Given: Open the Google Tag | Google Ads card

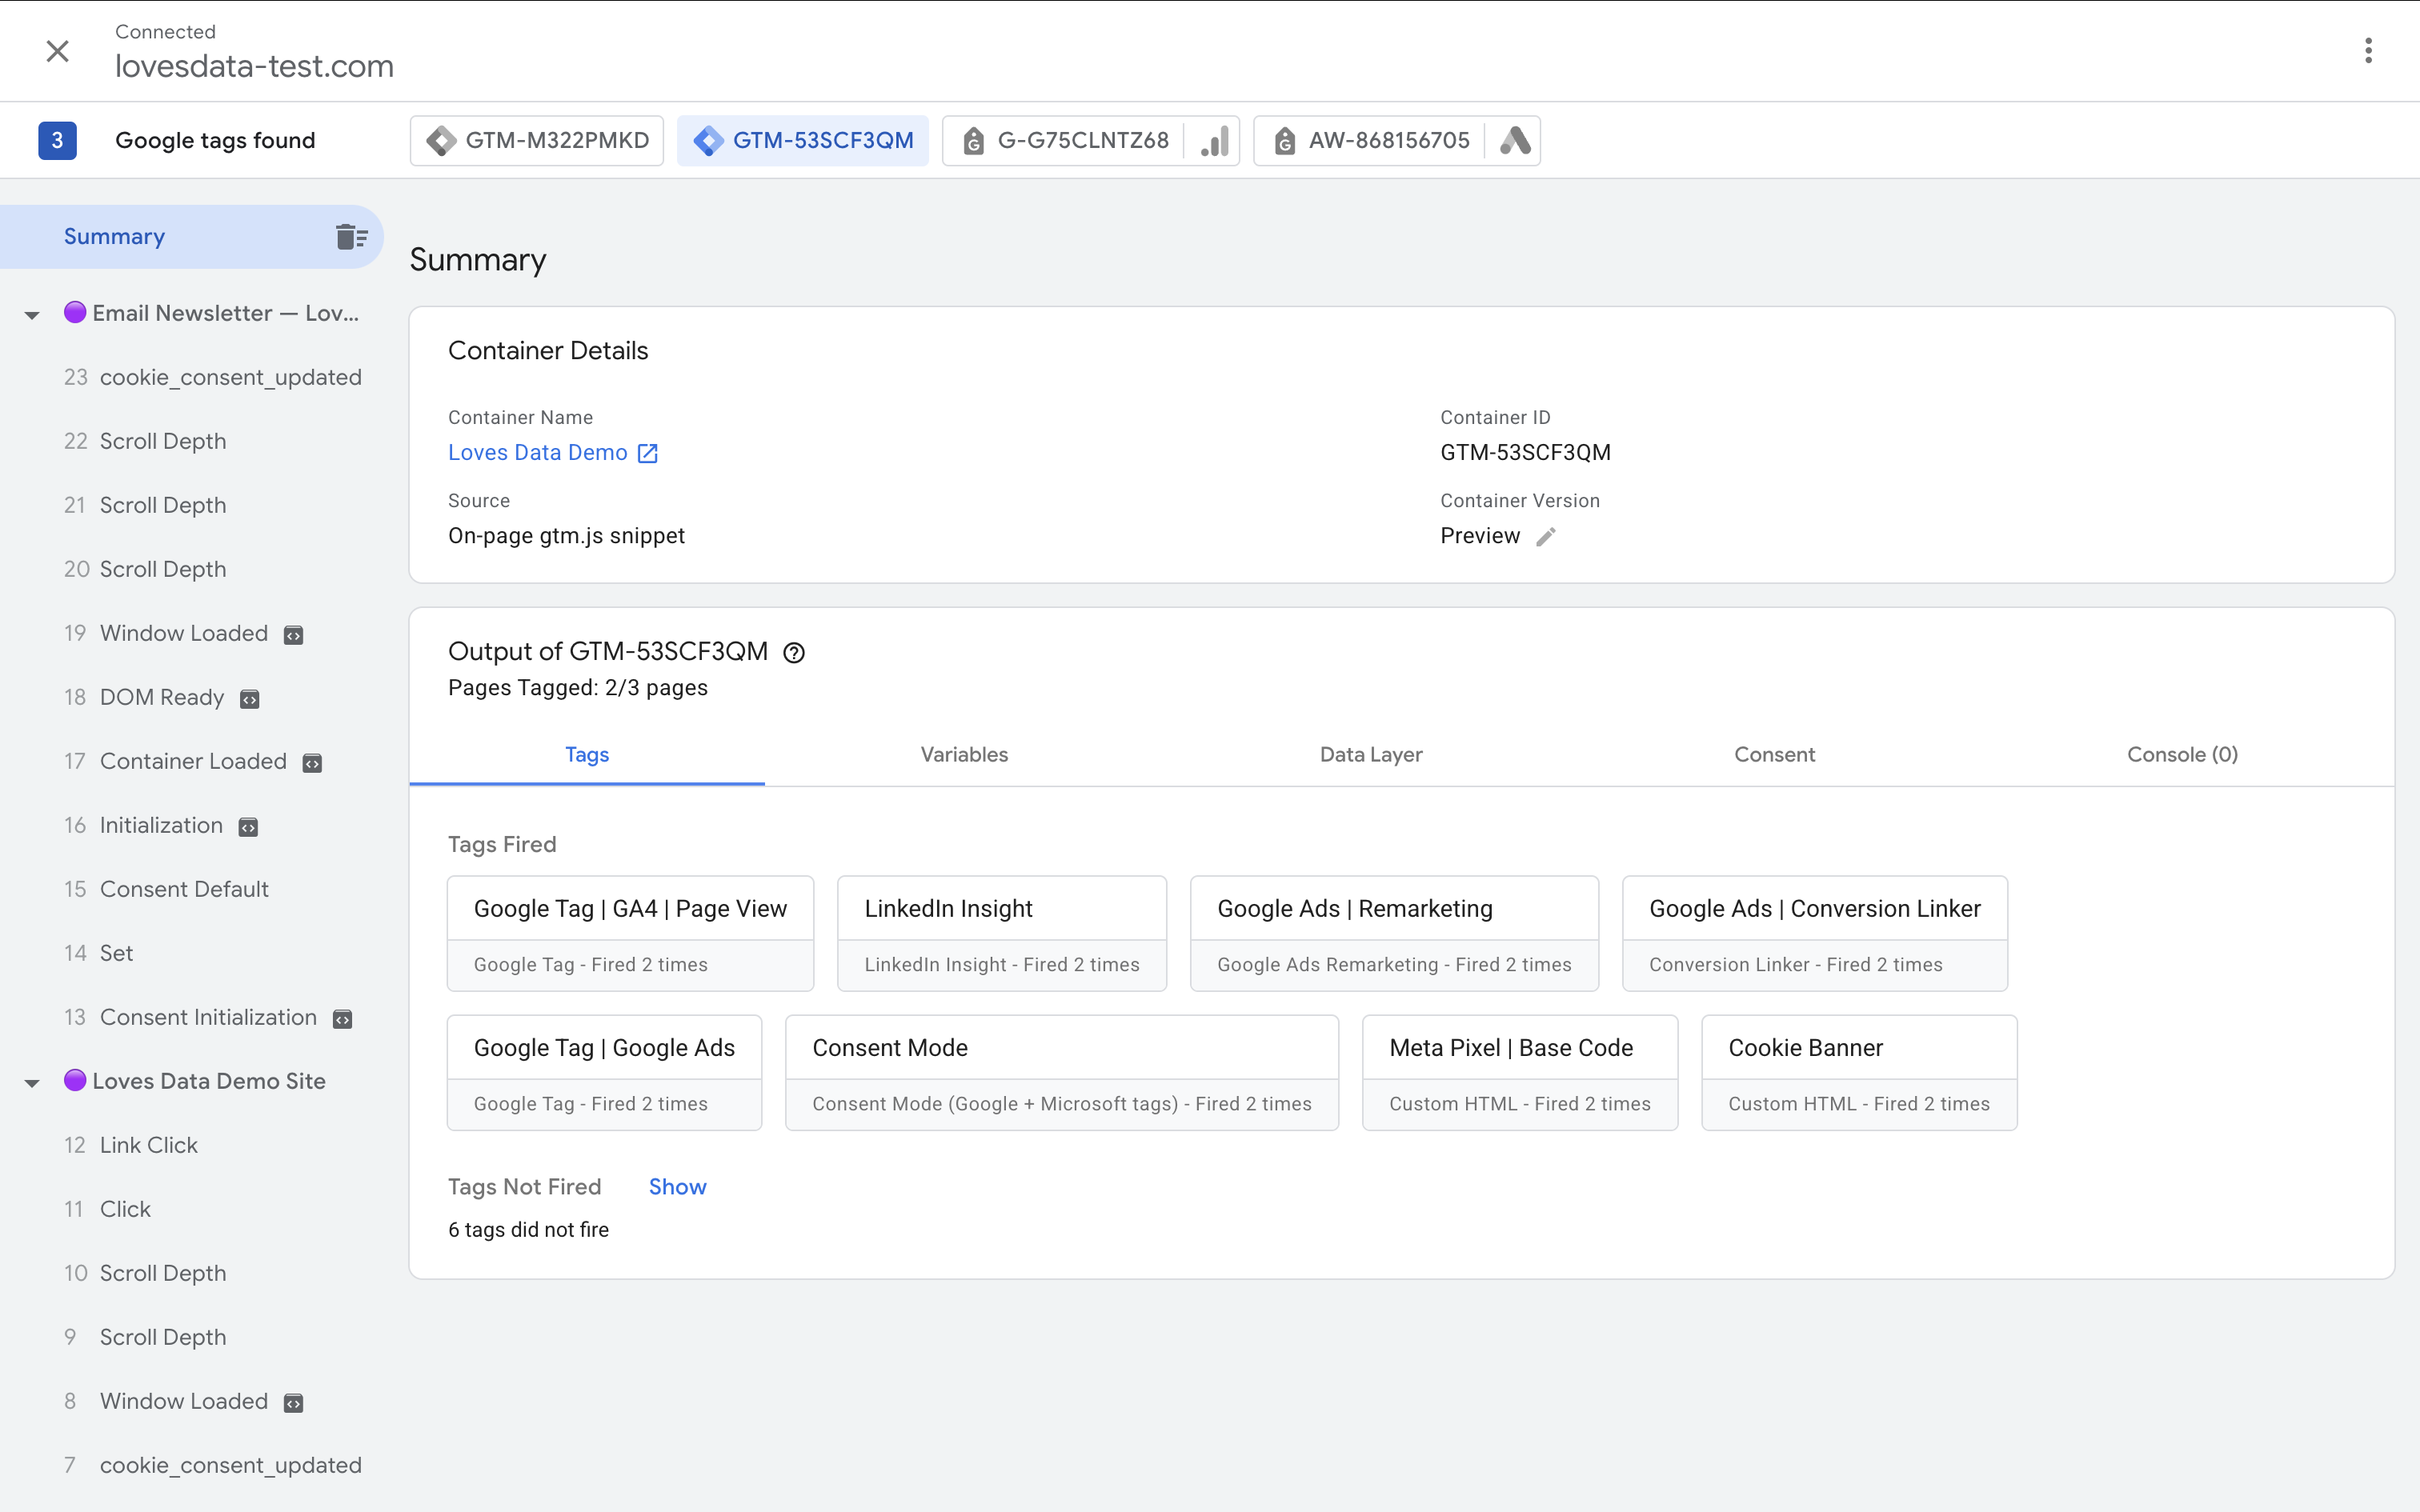Looking at the screenshot, I should click(x=604, y=1073).
